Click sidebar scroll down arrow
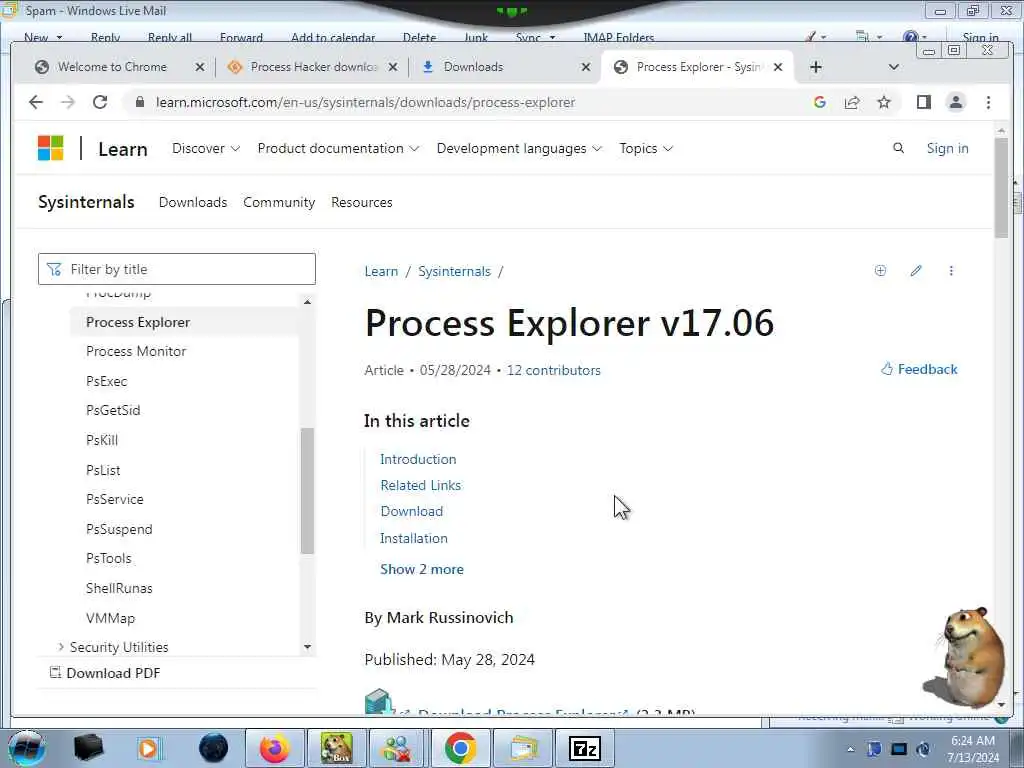The image size is (1024, 768). click(307, 647)
